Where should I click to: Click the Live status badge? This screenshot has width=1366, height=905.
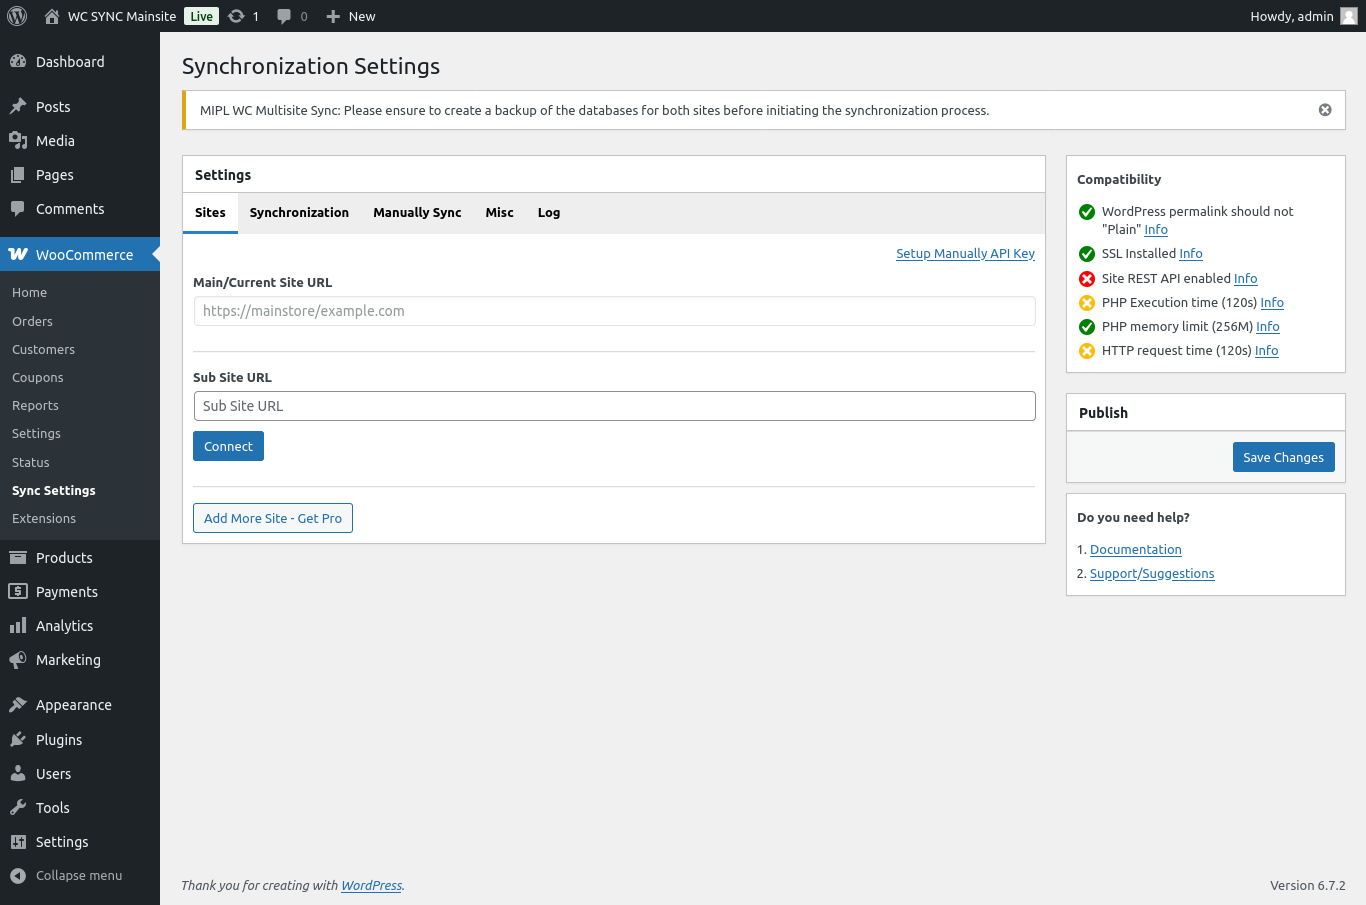201,16
